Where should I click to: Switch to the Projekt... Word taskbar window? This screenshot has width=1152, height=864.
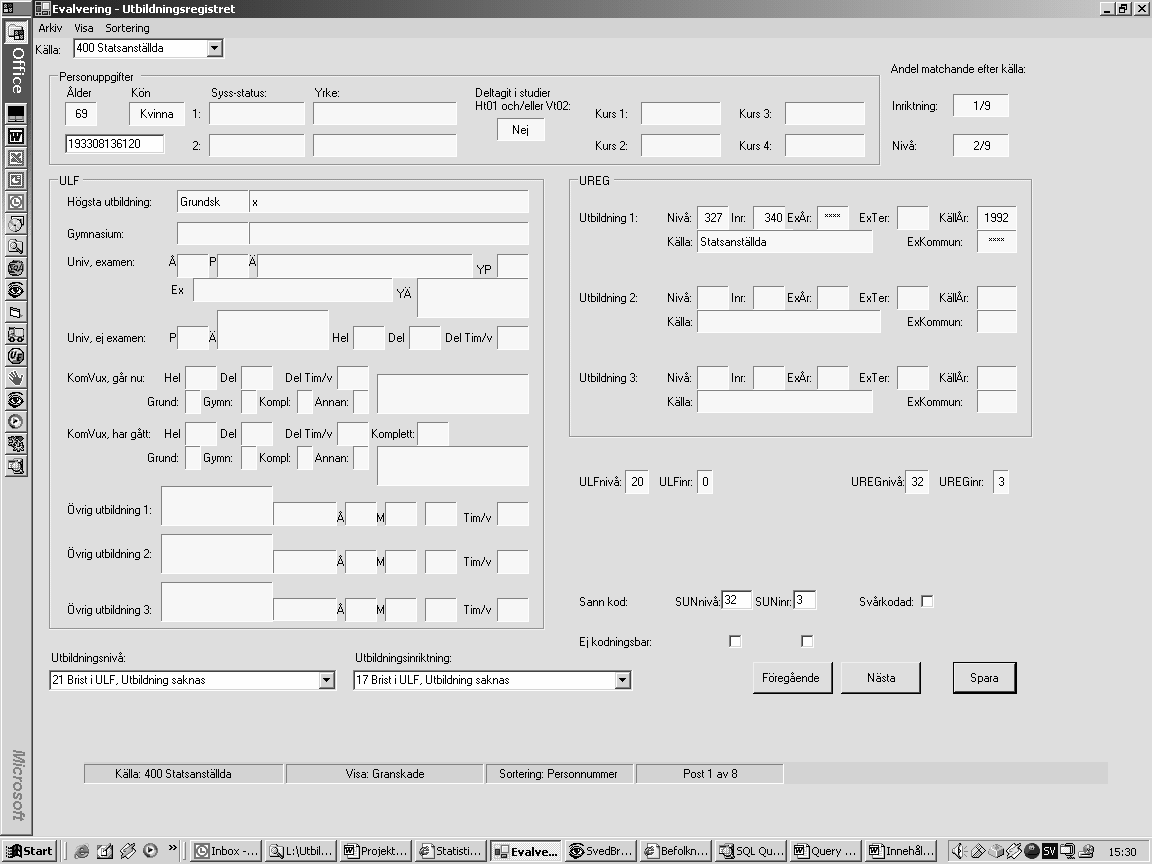click(376, 851)
